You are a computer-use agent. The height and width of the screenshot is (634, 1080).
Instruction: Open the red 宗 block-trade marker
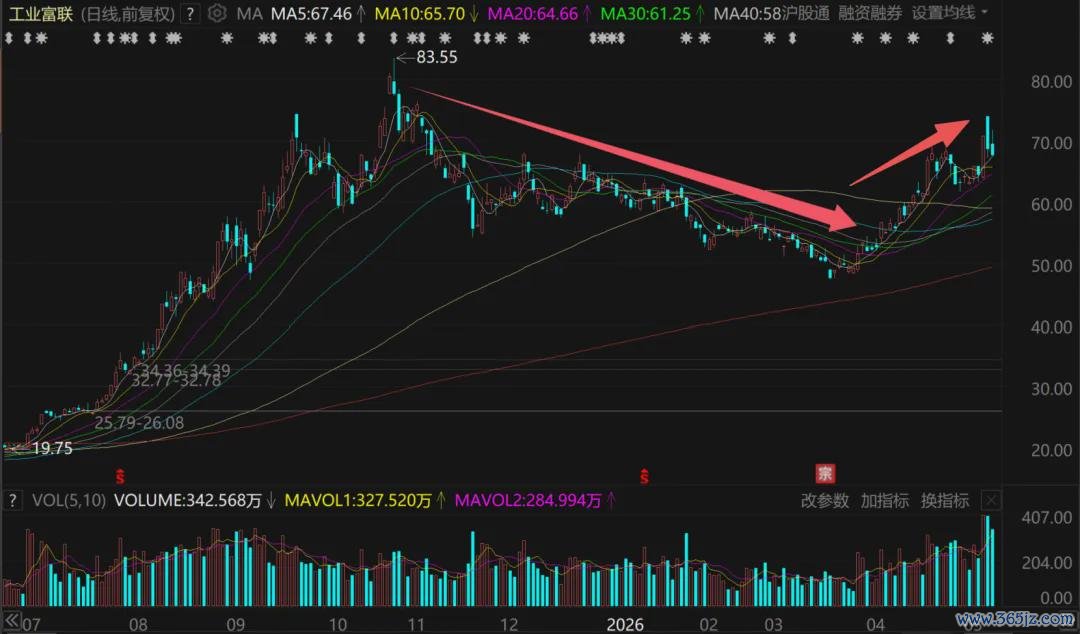pyautogui.click(x=824, y=473)
